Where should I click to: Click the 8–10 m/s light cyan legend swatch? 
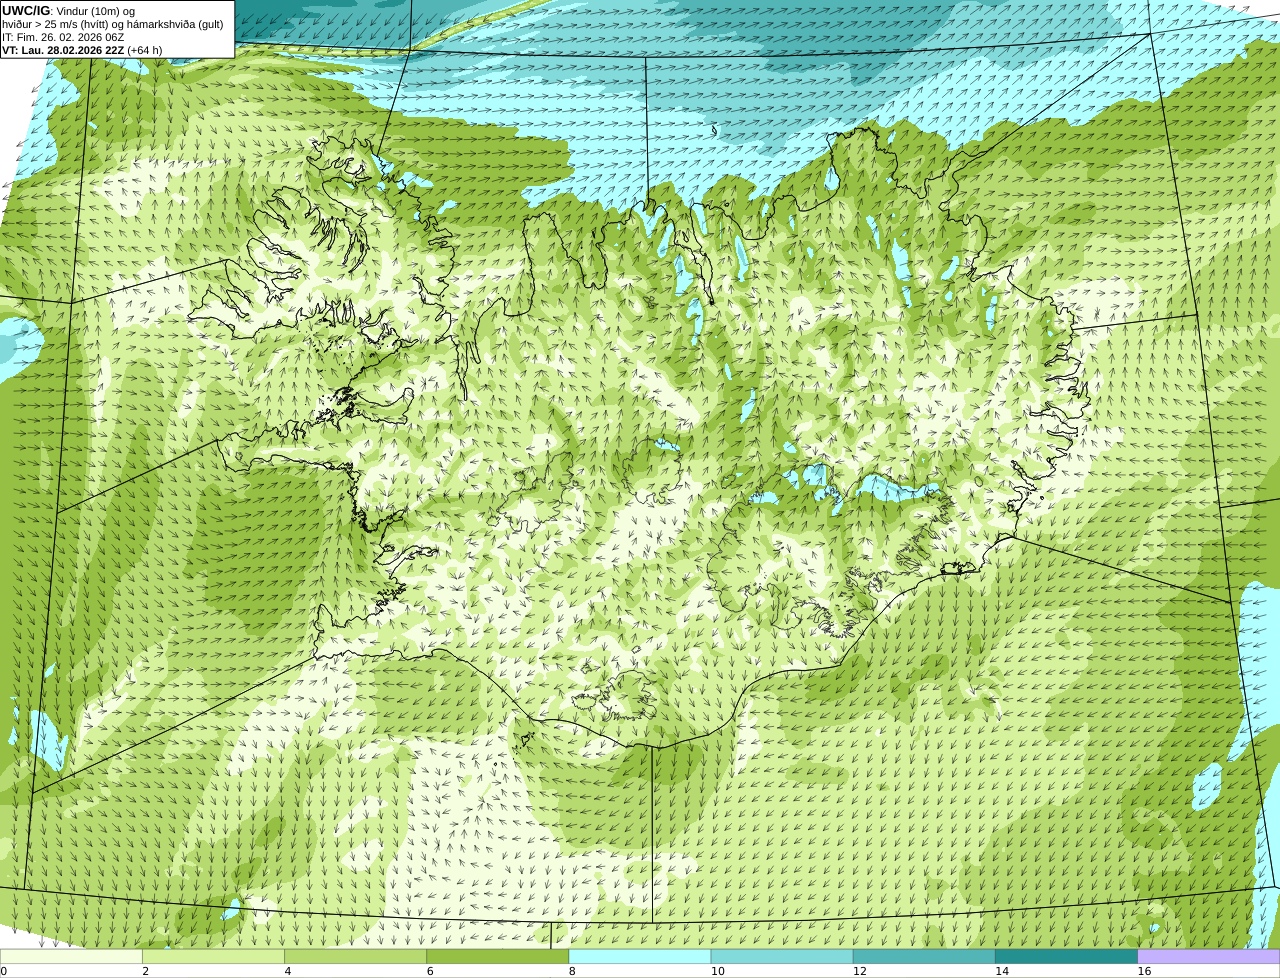[x=640, y=956]
